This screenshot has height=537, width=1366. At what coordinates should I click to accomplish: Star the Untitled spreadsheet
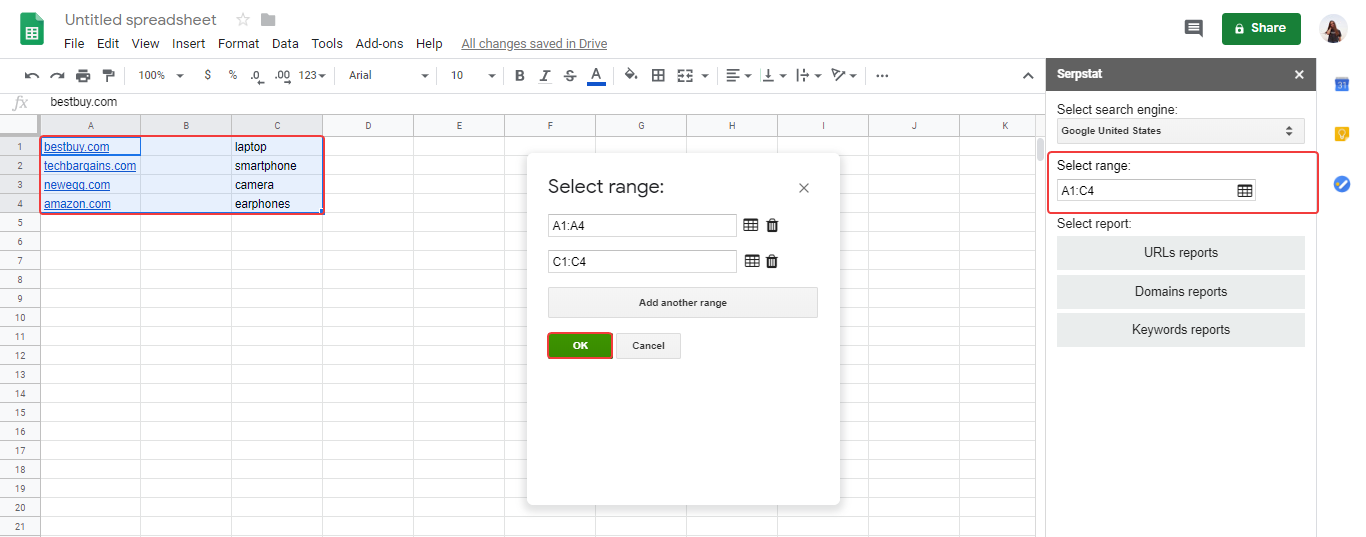(243, 20)
